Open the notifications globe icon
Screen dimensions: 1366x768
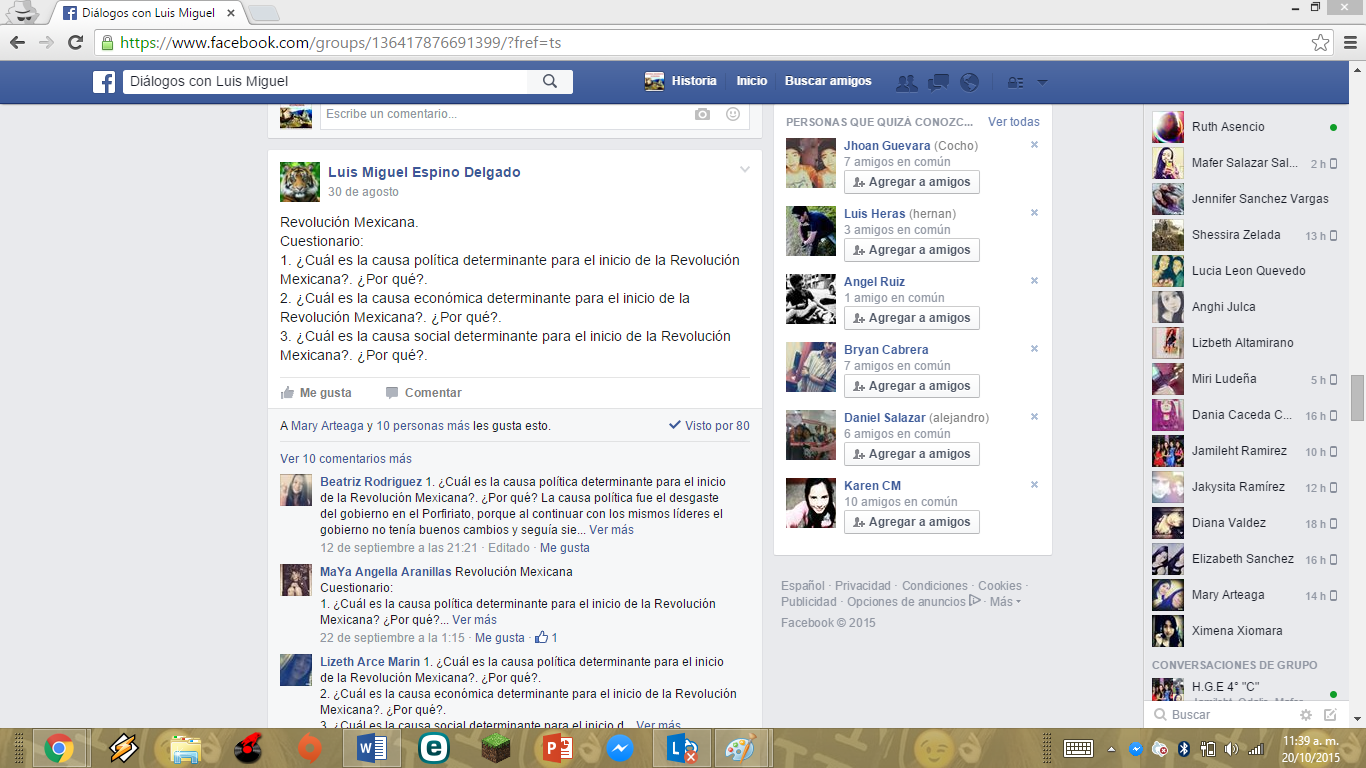[x=968, y=82]
